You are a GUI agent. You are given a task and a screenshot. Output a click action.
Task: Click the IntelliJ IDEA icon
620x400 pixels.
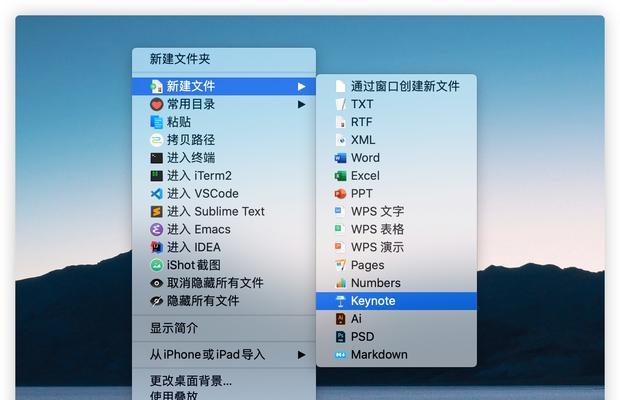(157, 247)
